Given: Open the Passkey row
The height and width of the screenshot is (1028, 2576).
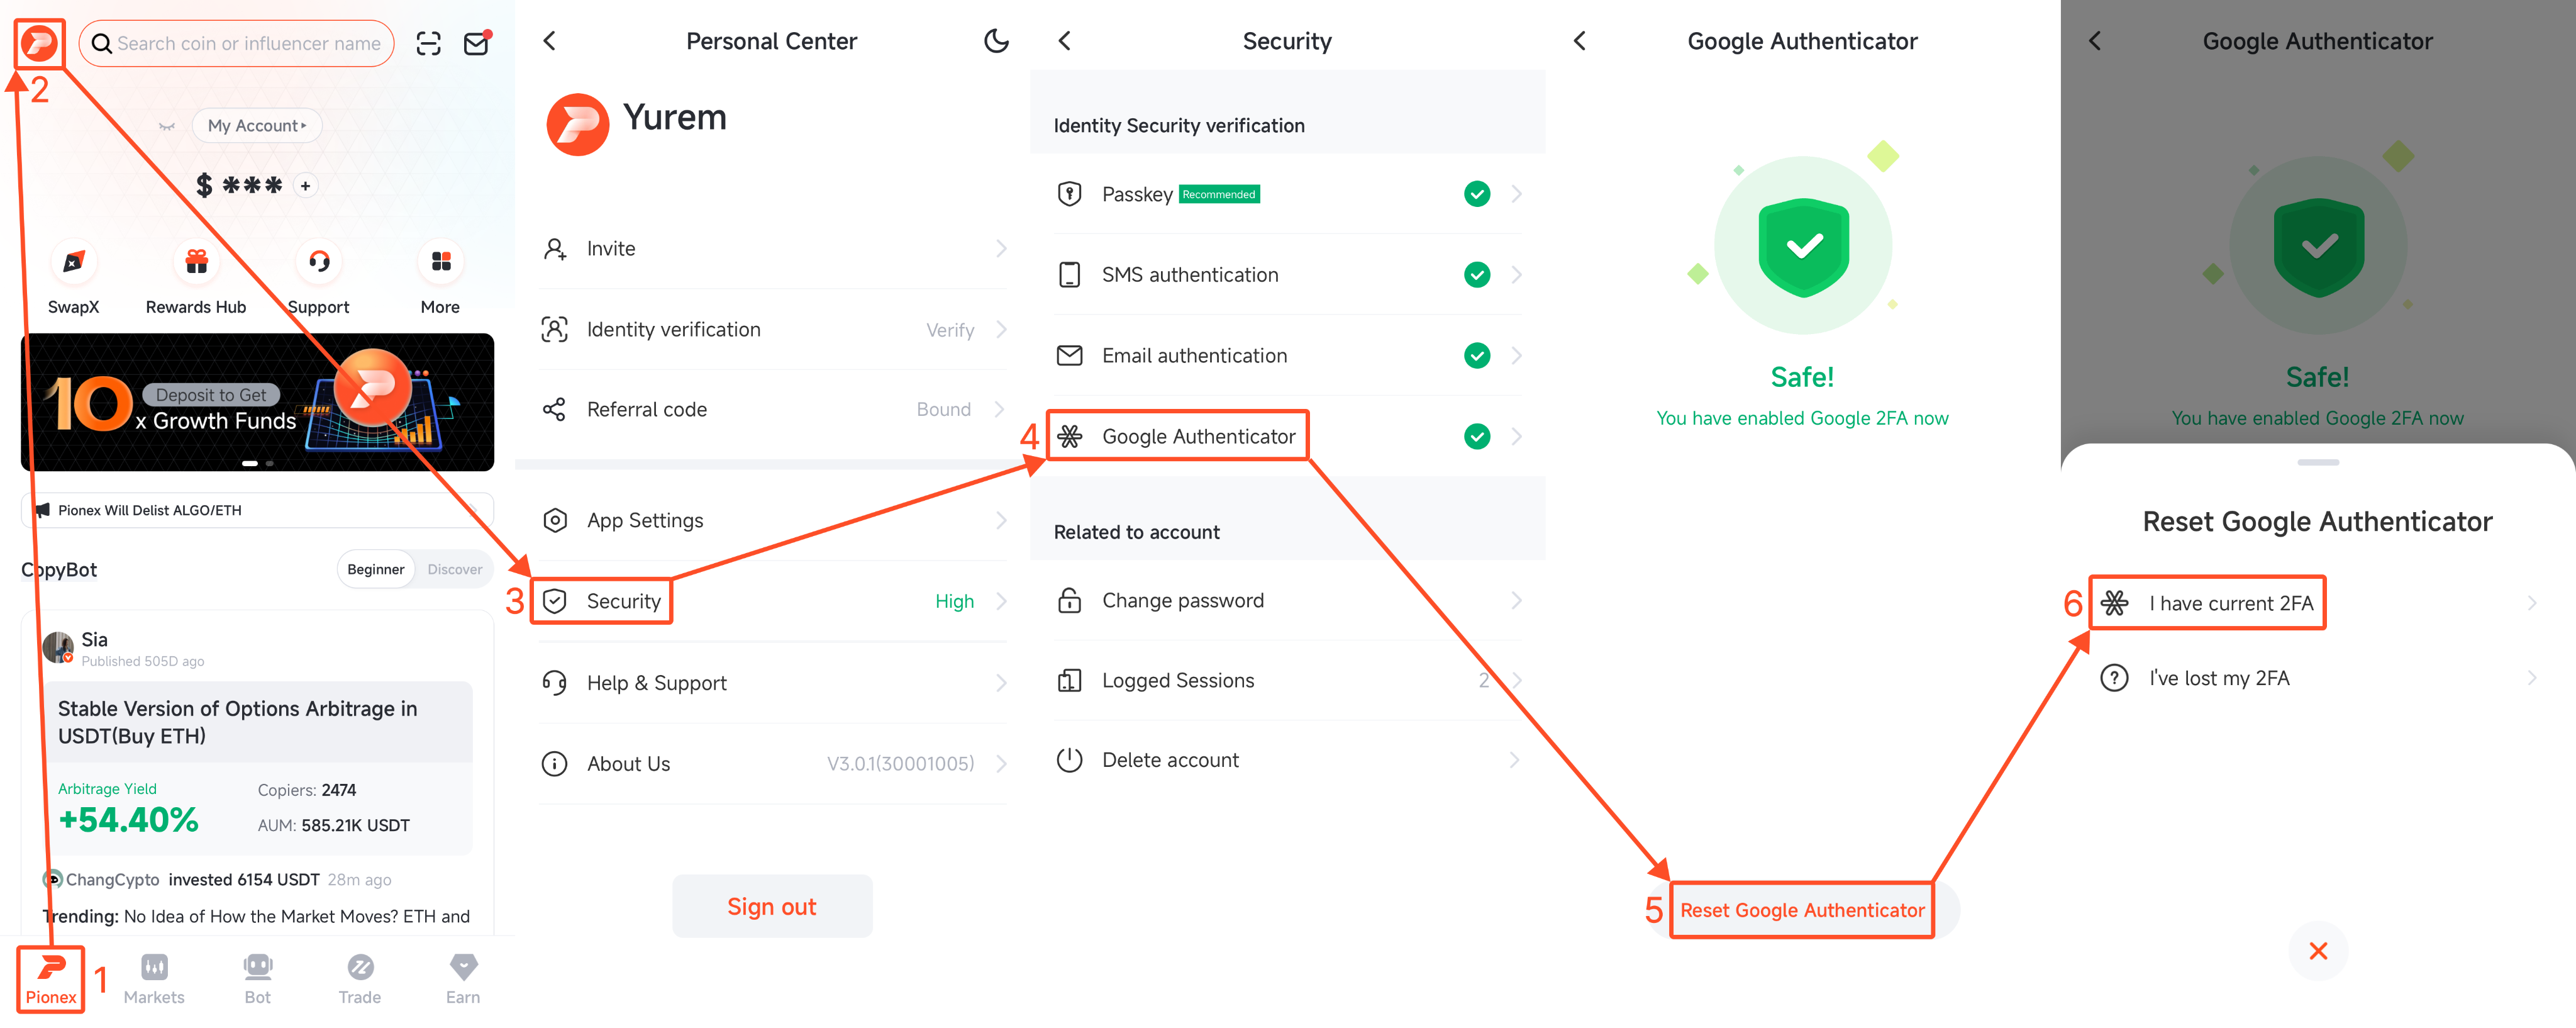Looking at the screenshot, I should 1288,194.
